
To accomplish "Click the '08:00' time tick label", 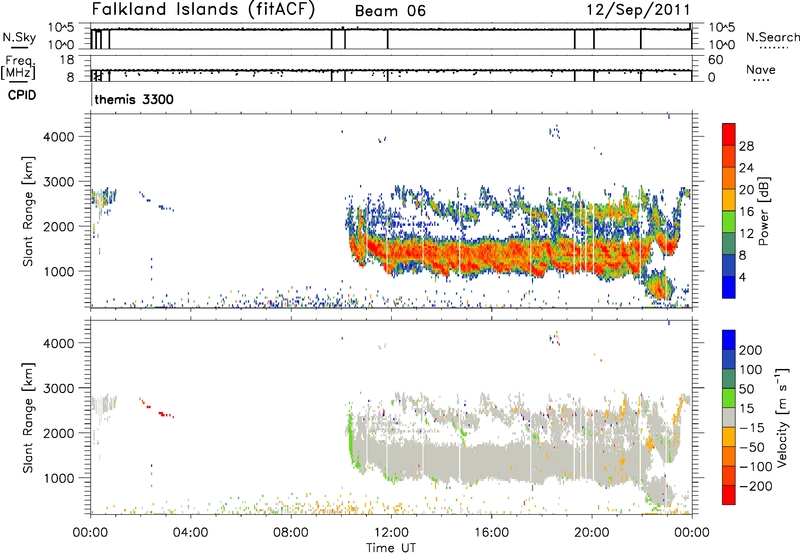I will point(291,533).
